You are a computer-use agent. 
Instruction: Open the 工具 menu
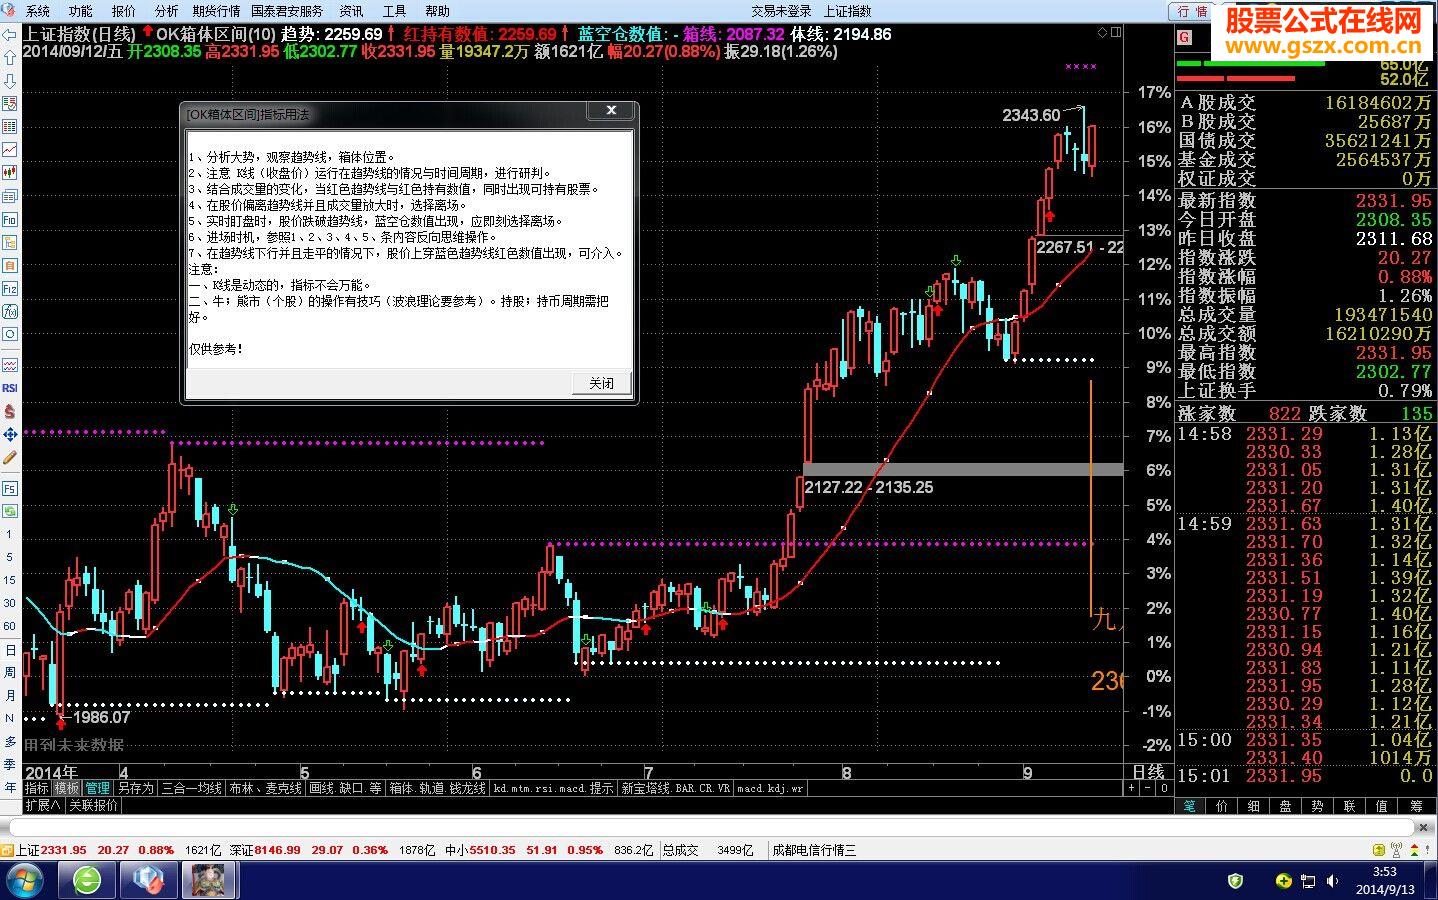pos(394,11)
